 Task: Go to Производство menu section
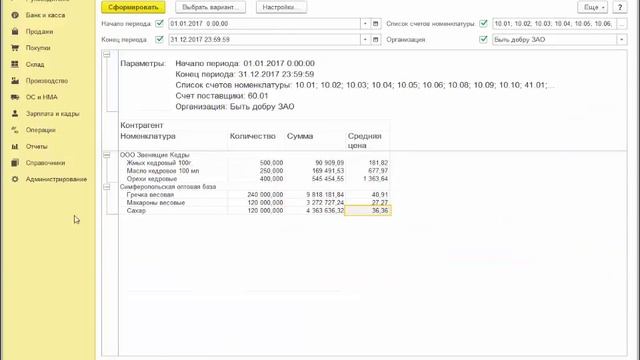[x=47, y=81]
